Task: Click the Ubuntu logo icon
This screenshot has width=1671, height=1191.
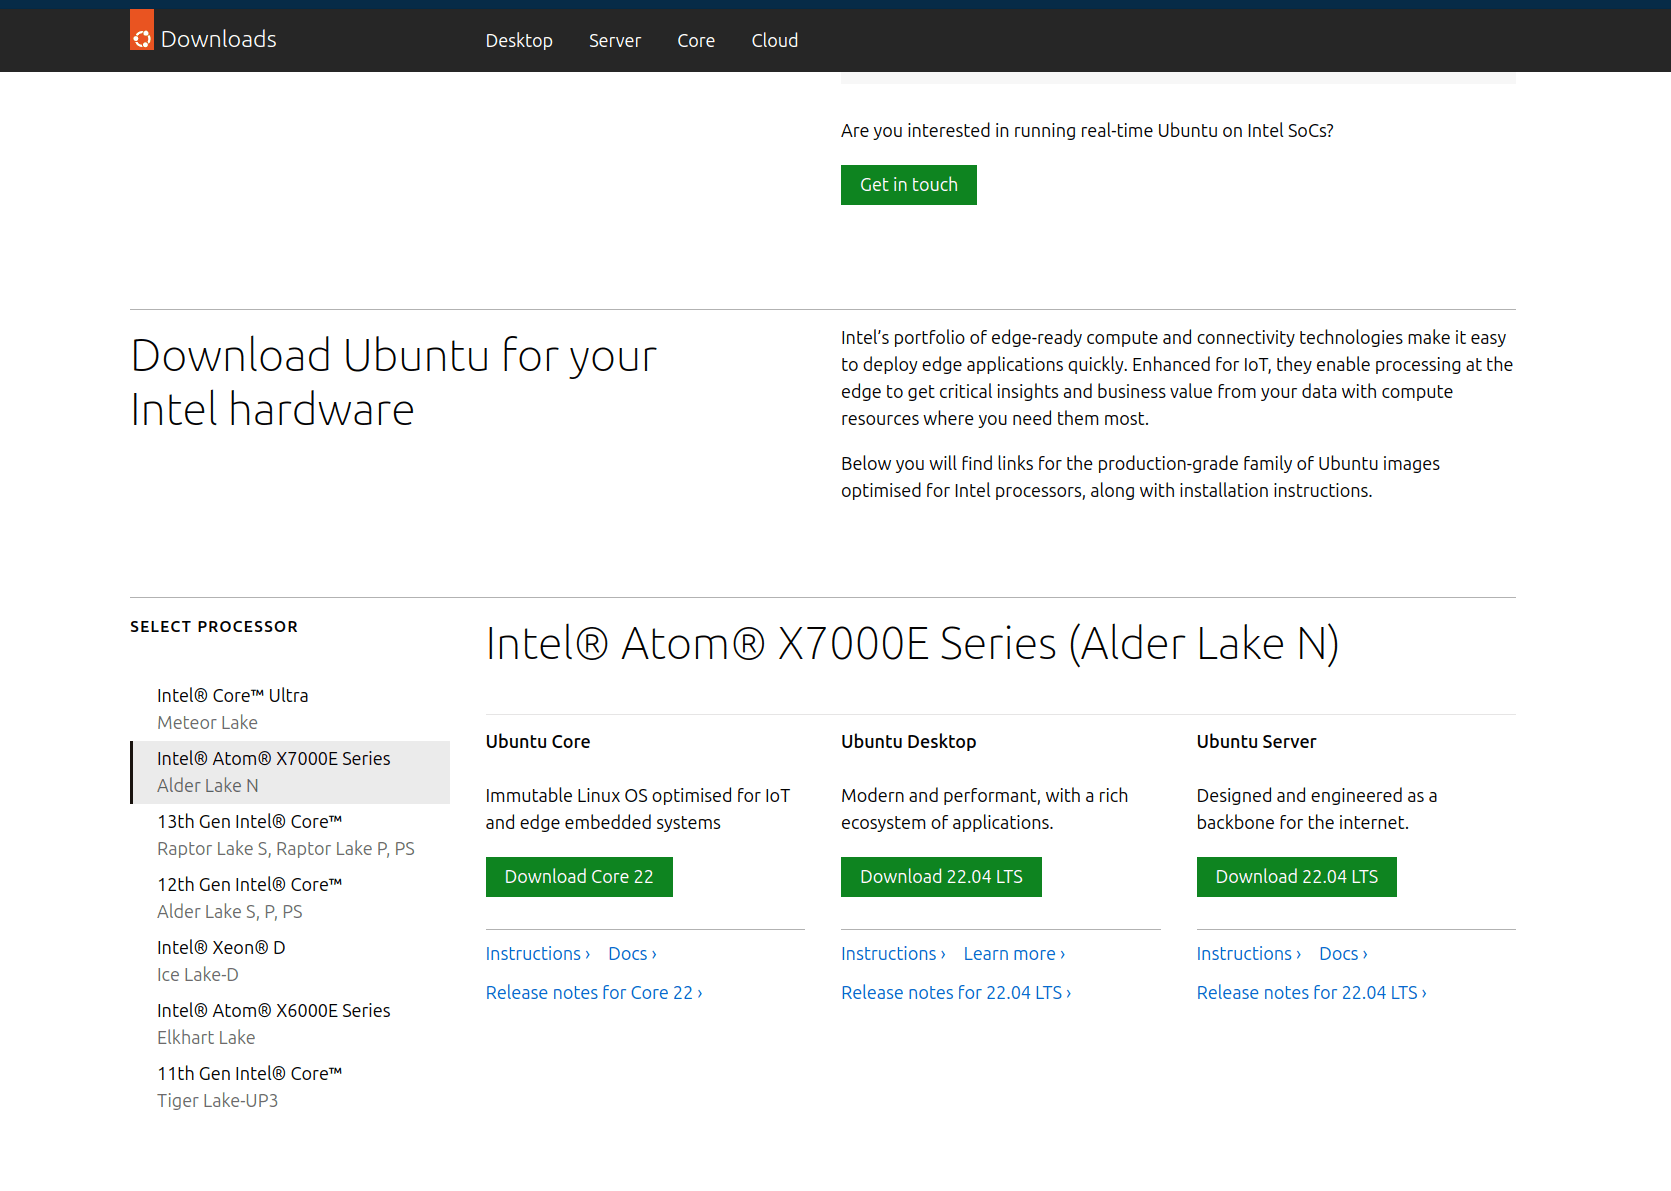Action: [142, 30]
